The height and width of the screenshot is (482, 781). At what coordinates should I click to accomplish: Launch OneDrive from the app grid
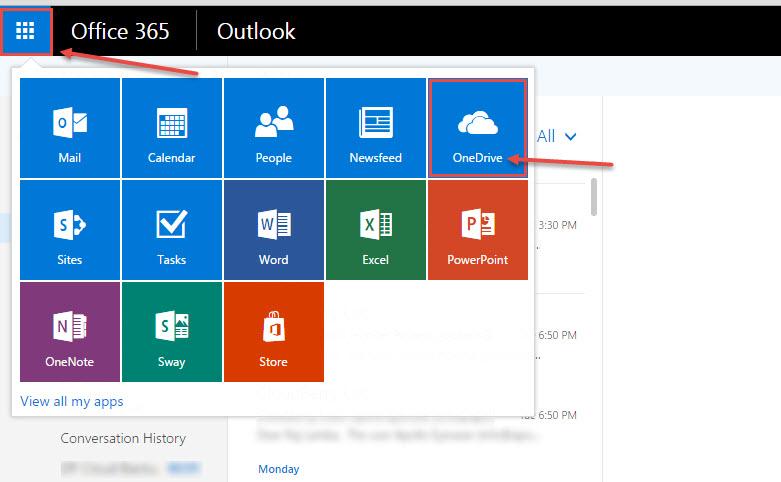[x=477, y=128]
